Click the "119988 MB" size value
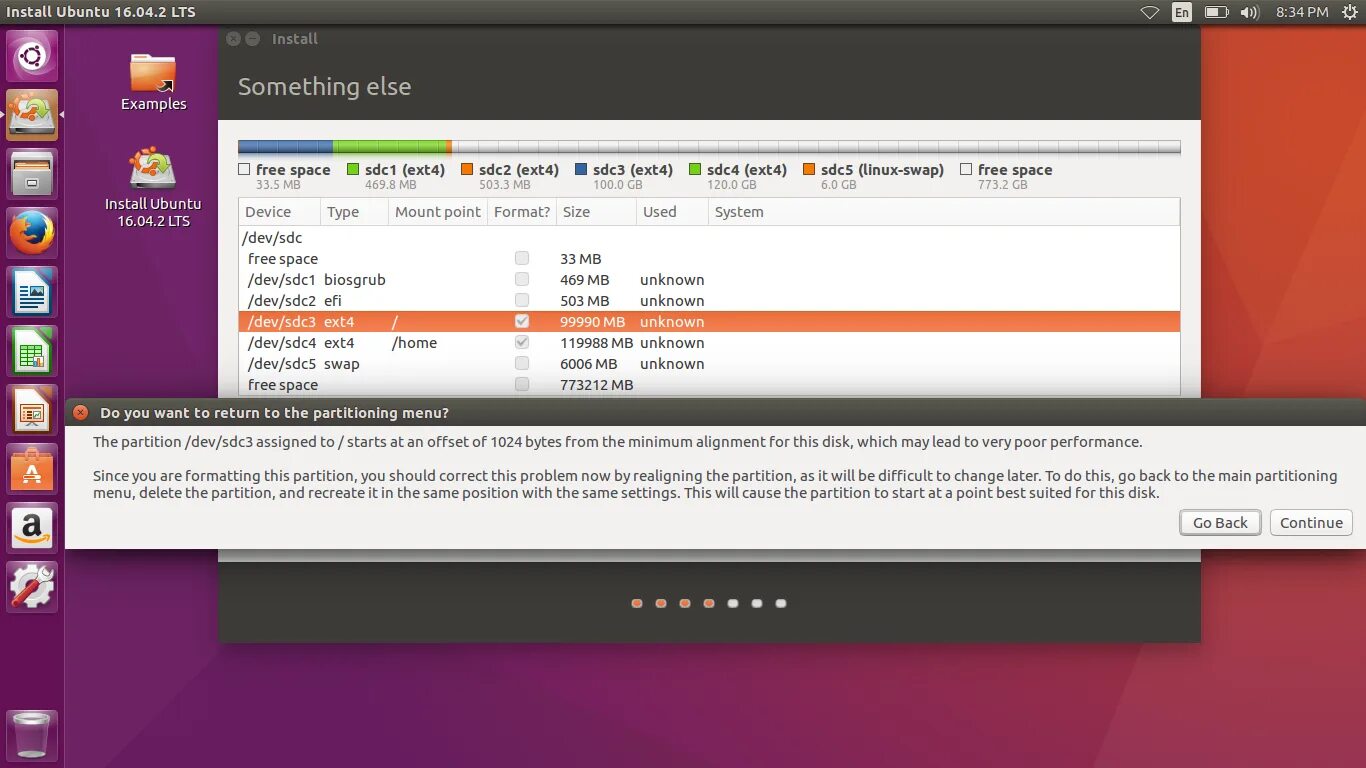The image size is (1366, 768). (597, 342)
